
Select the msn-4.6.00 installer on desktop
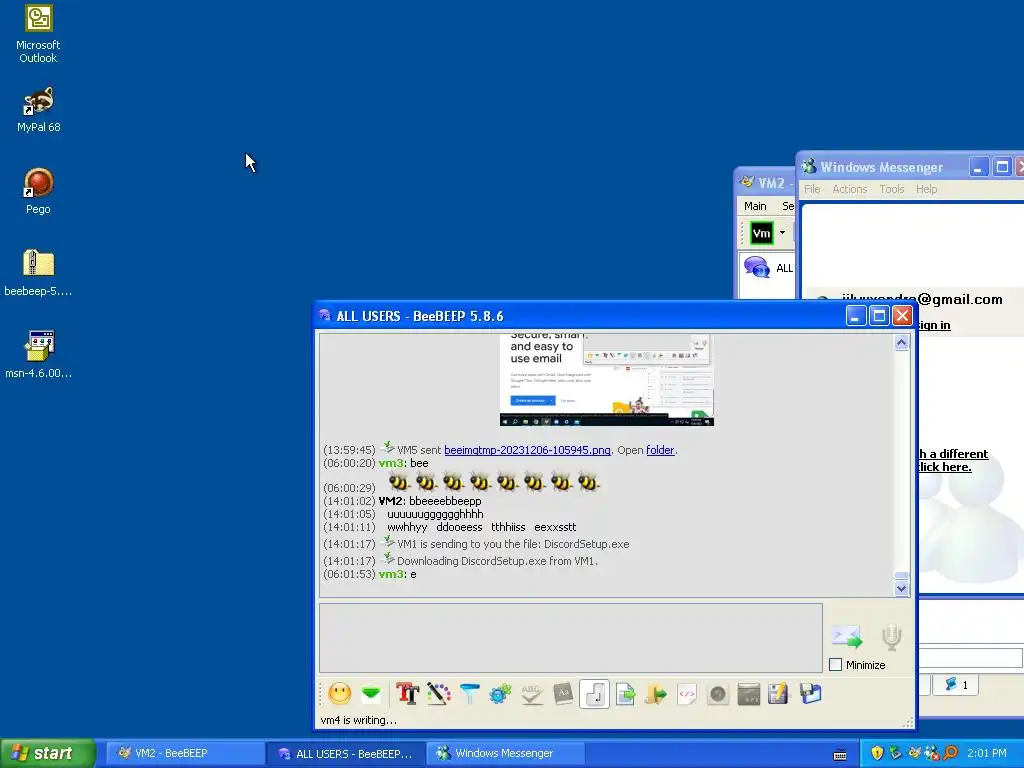[x=38, y=355]
